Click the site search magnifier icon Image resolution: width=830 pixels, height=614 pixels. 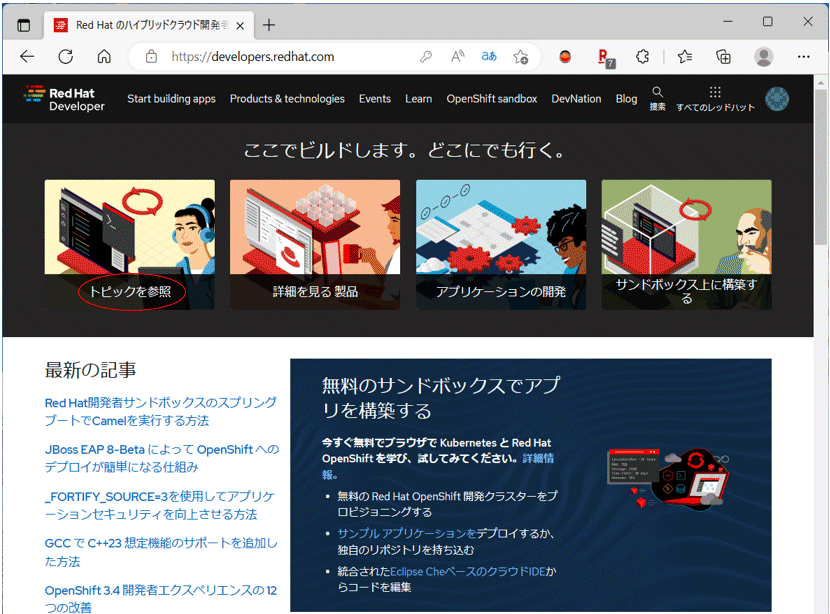pyautogui.click(x=657, y=98)
